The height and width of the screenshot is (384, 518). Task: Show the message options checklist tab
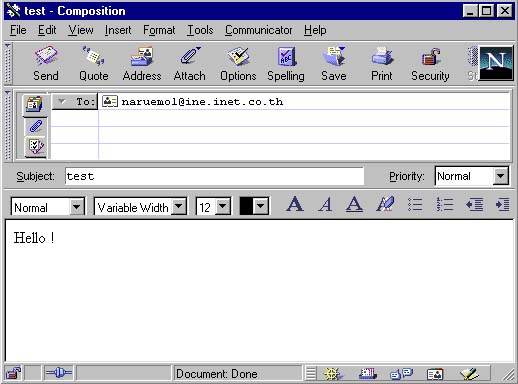[35, 146]
